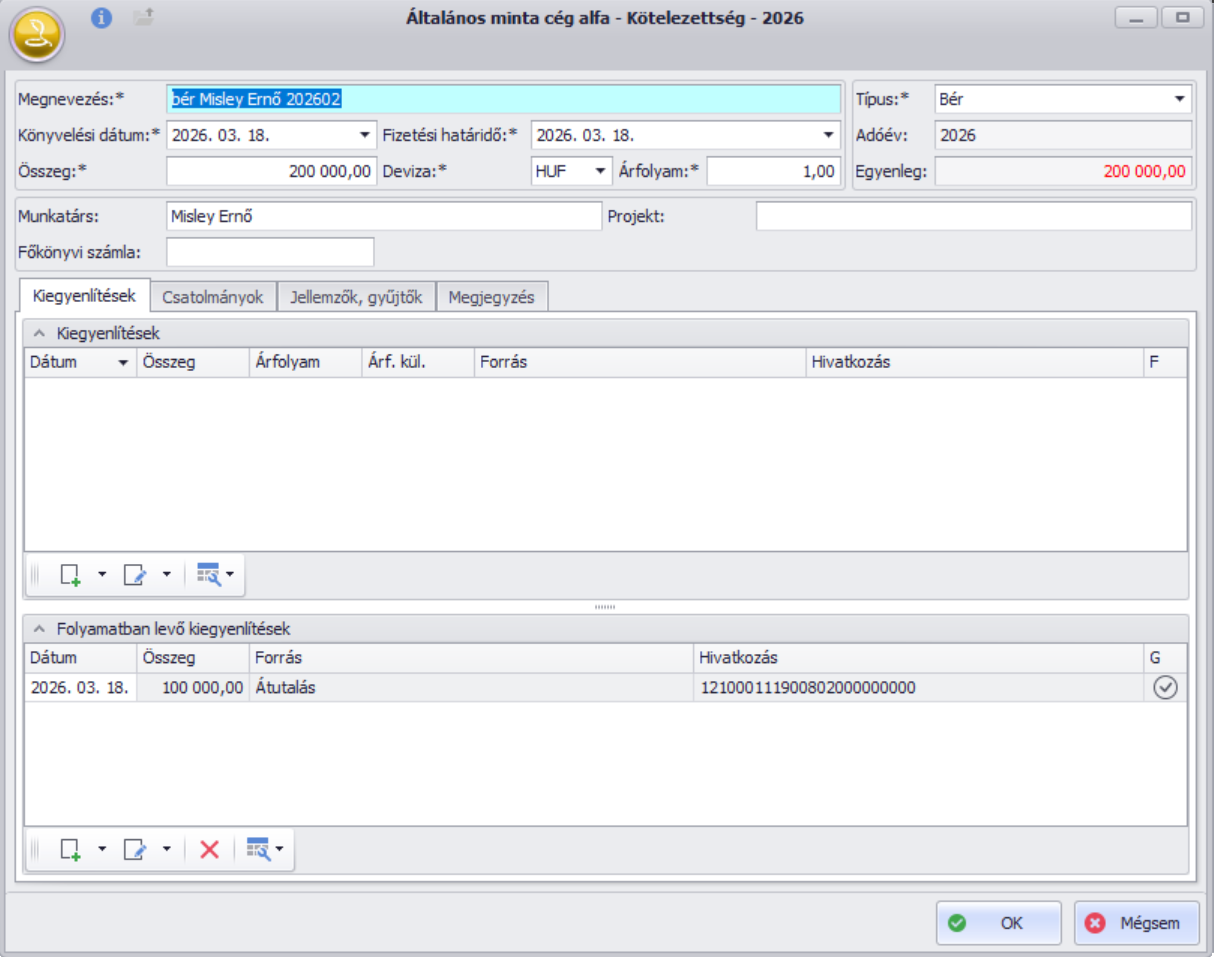Toggle the checkmark on the Átutalás row

1165,687
